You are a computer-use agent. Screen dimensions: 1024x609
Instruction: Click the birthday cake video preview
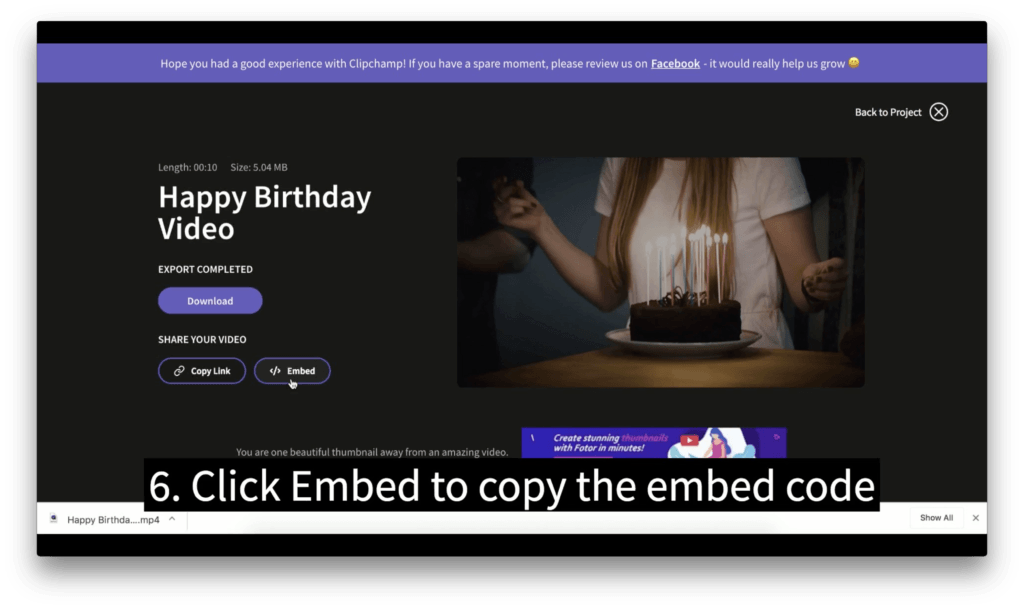coord(660,272)
